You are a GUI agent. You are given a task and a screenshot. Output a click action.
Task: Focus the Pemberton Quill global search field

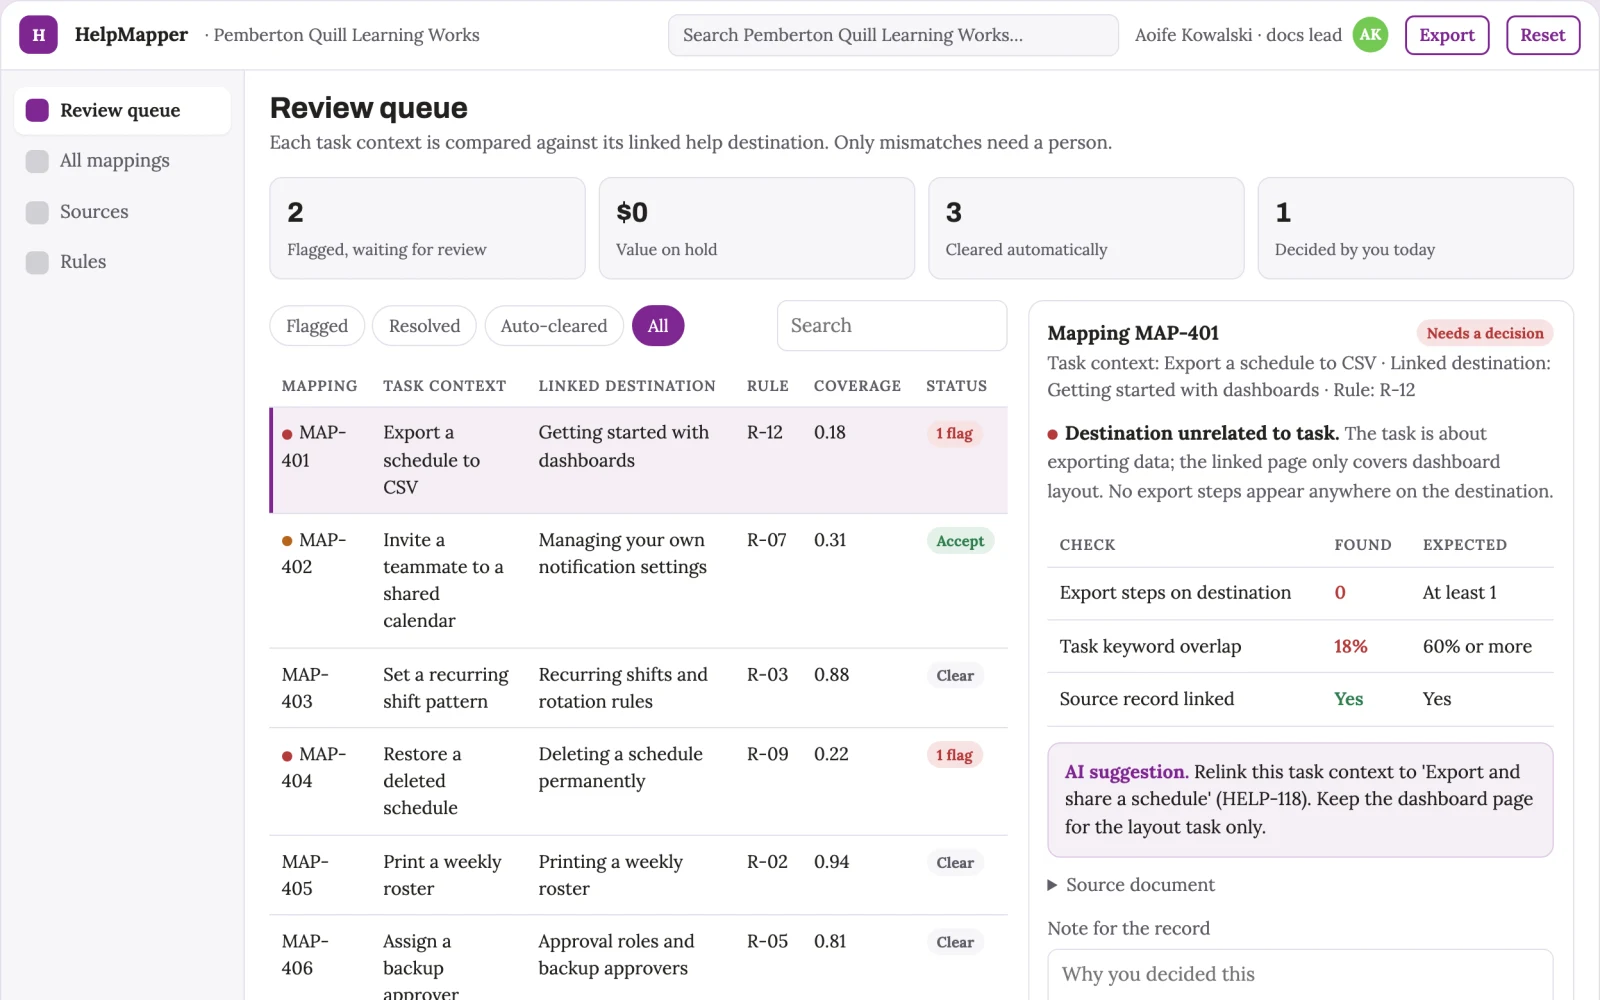893,35
